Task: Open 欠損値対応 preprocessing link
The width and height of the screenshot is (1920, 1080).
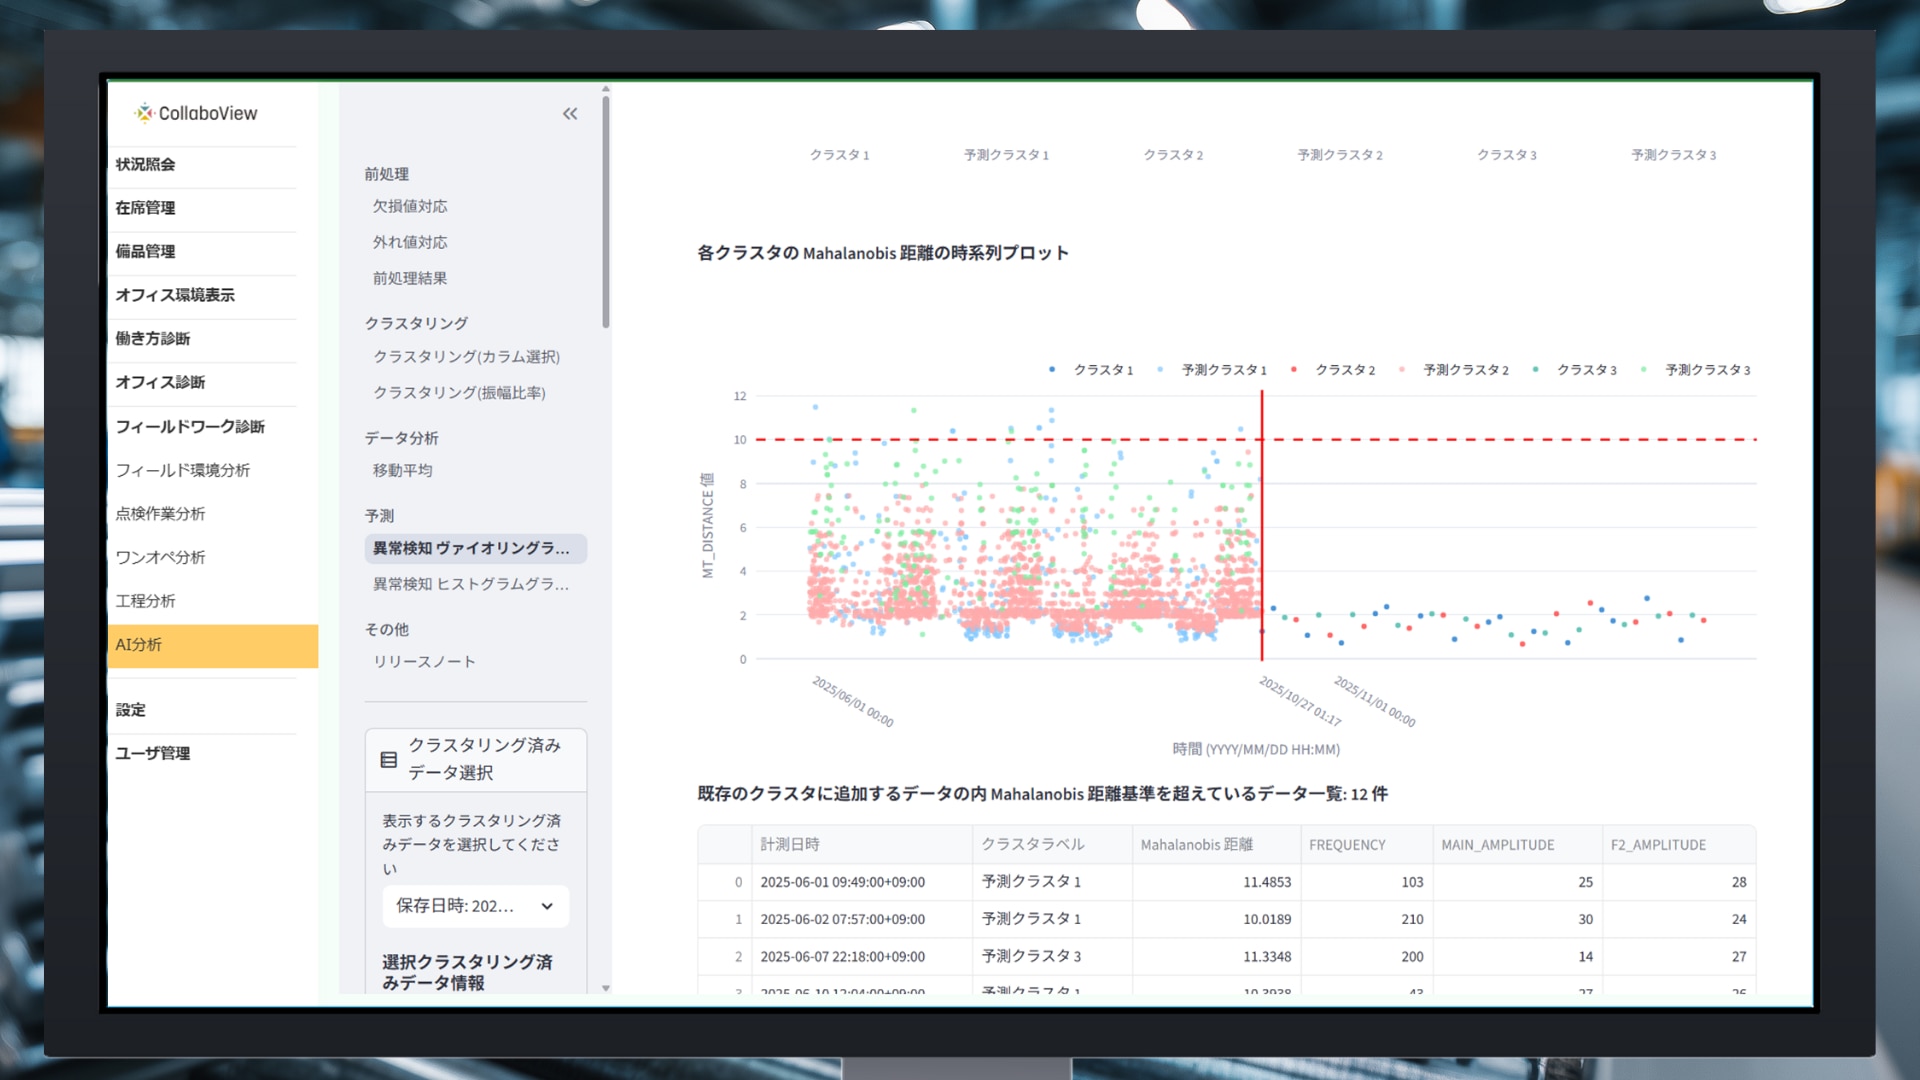Action: [x=410, y=206]
